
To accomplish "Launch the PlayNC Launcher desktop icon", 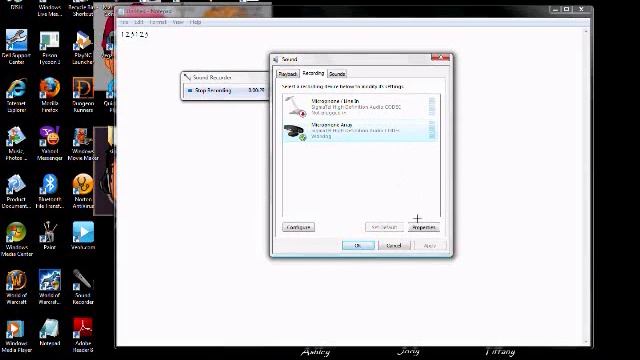I will pos(82,47).
